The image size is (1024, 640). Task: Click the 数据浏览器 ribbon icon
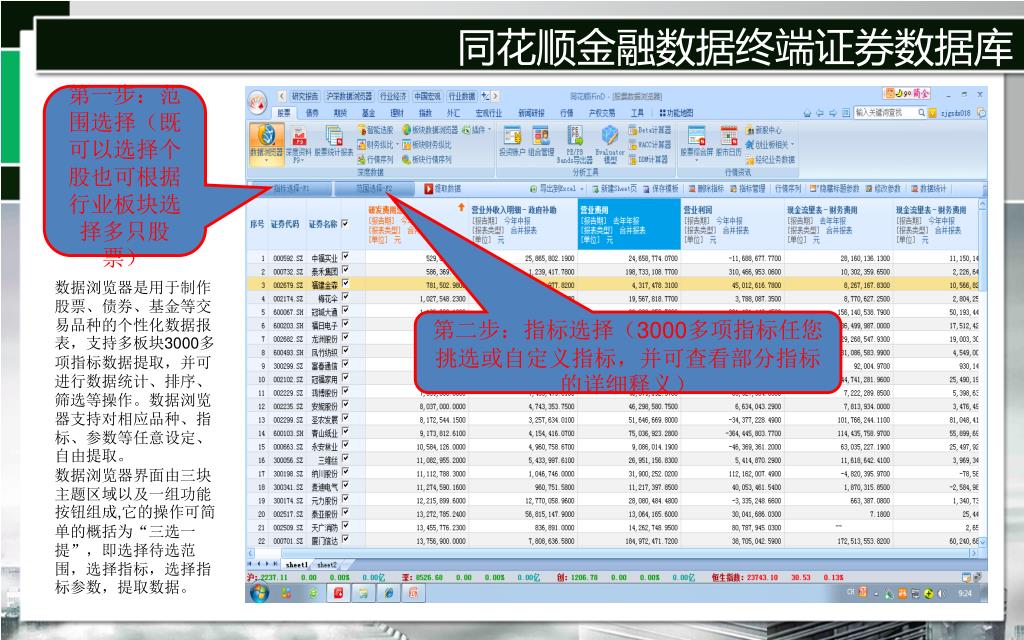tap(266, 142)
